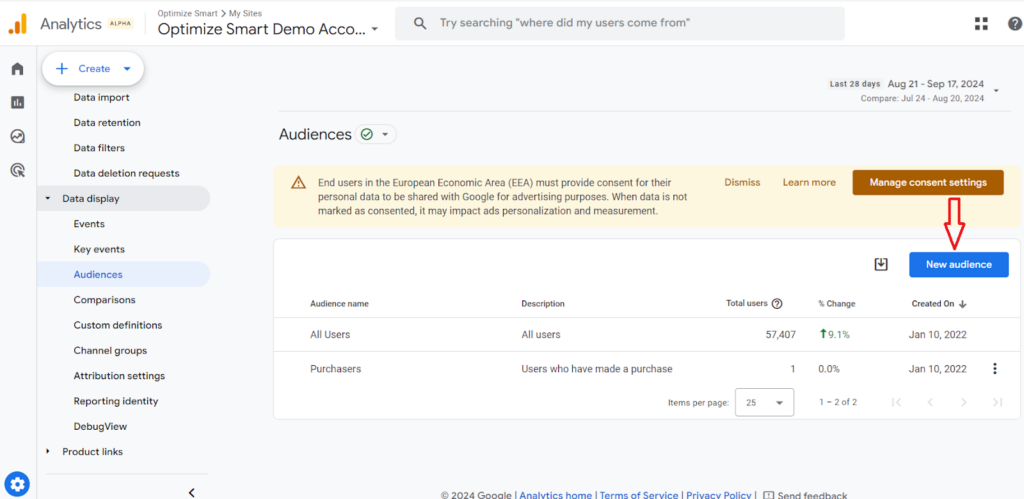Viewport: 1024px width, 499px height.
Task: Open the Home icon in left rail
Action: pyautogui.click(x=18, y=69)
